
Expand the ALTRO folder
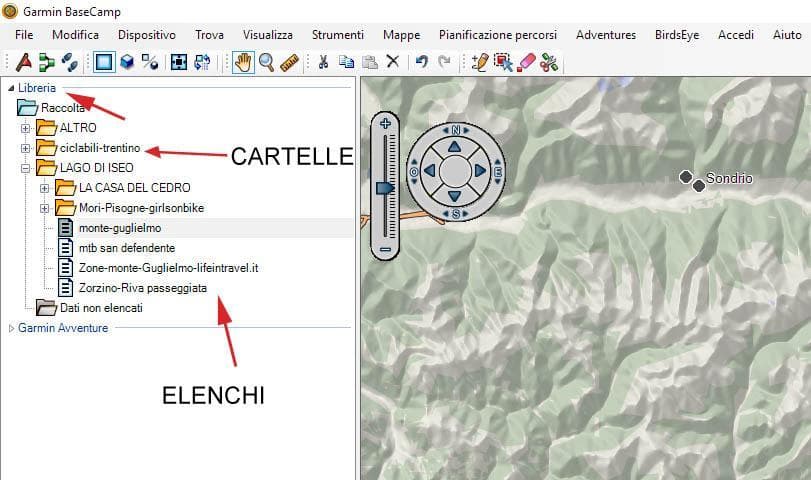point(25,128)
